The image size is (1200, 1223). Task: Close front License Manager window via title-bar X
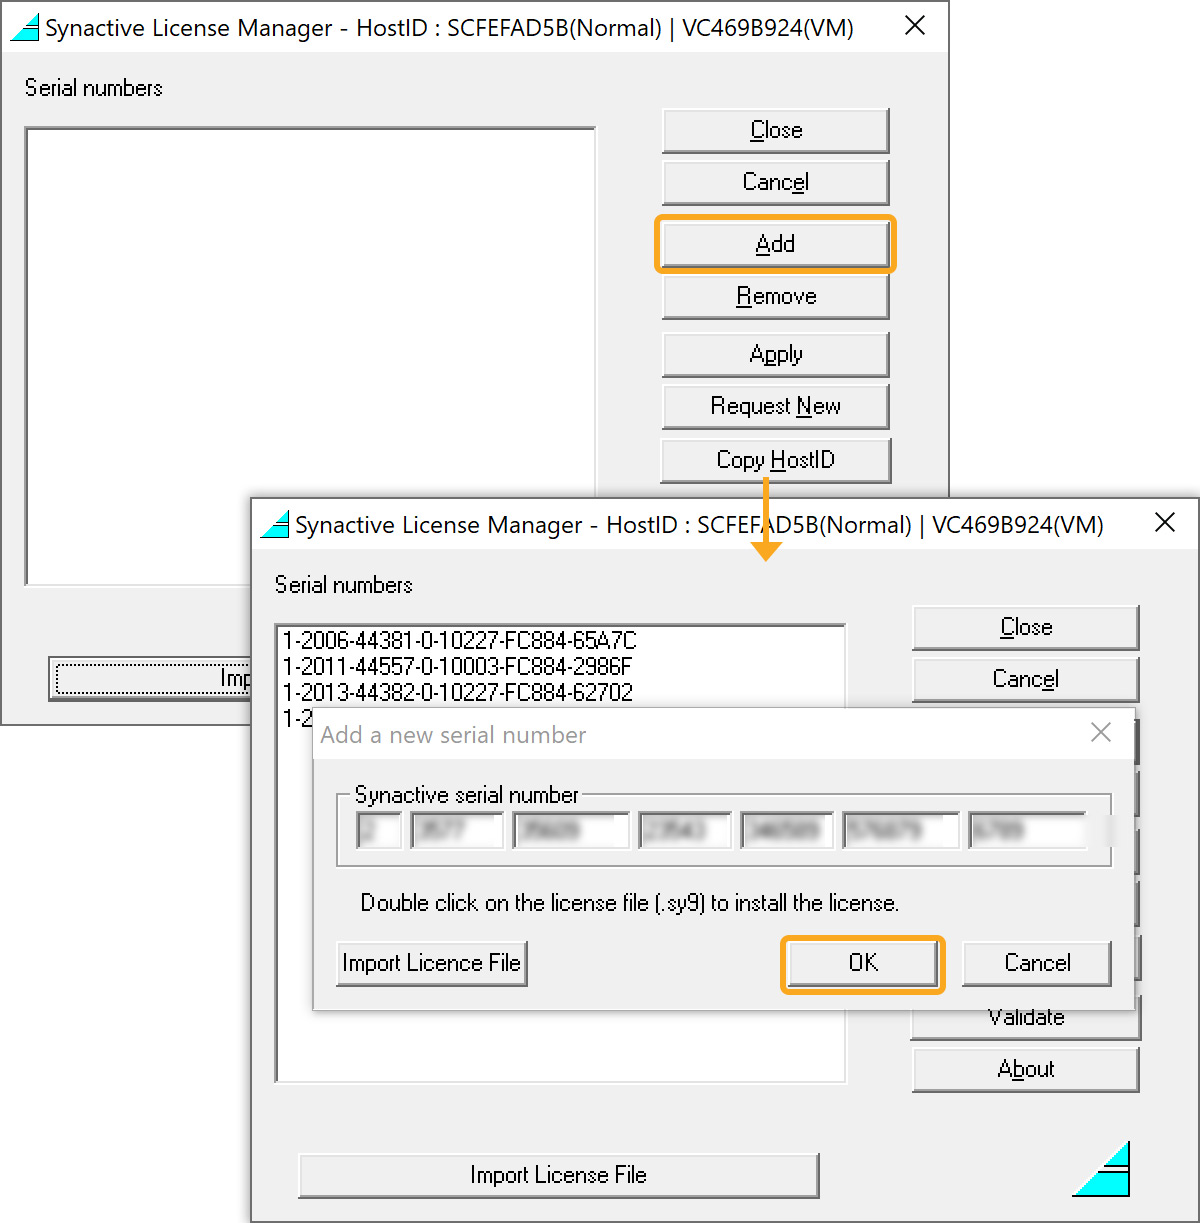(x=1164, y=523)
